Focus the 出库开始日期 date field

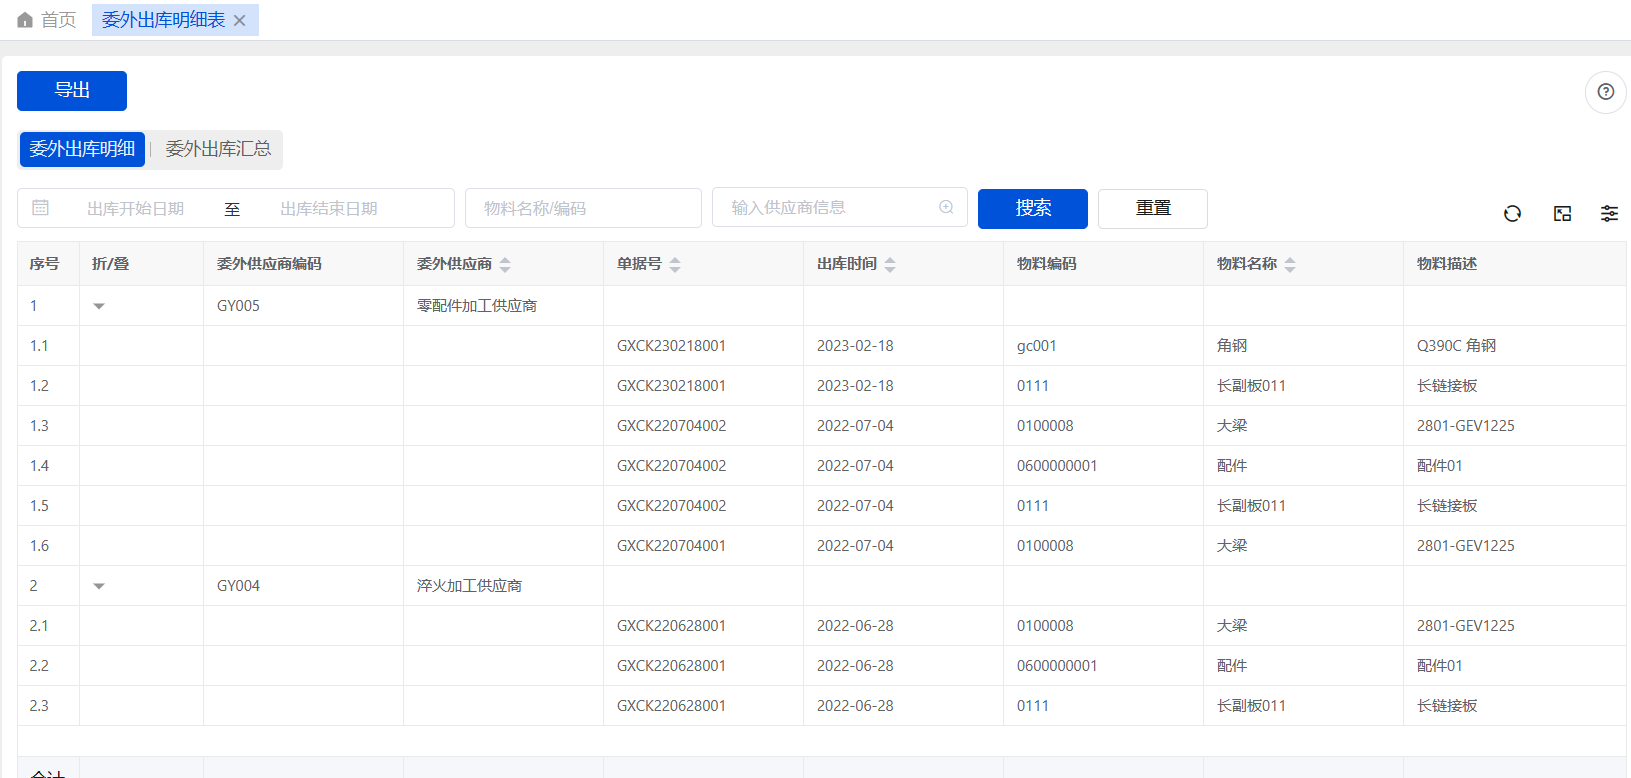click(136, 208)
